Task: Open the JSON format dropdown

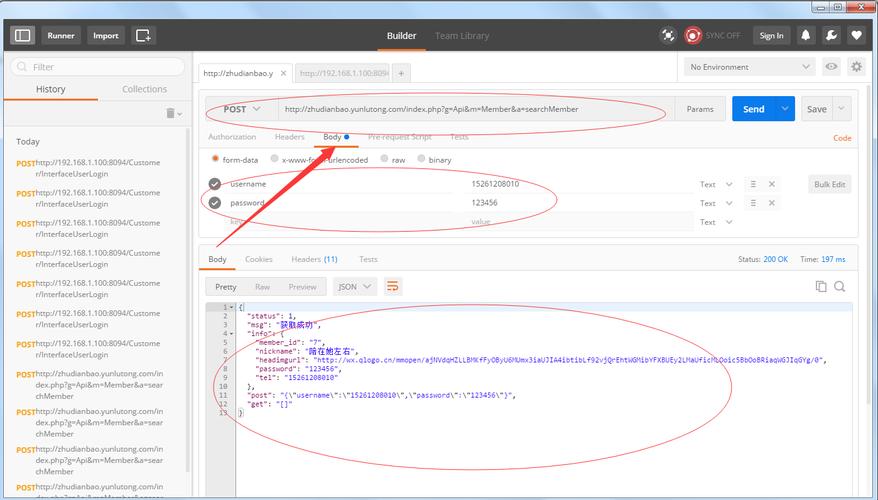Action: [355, 286]
